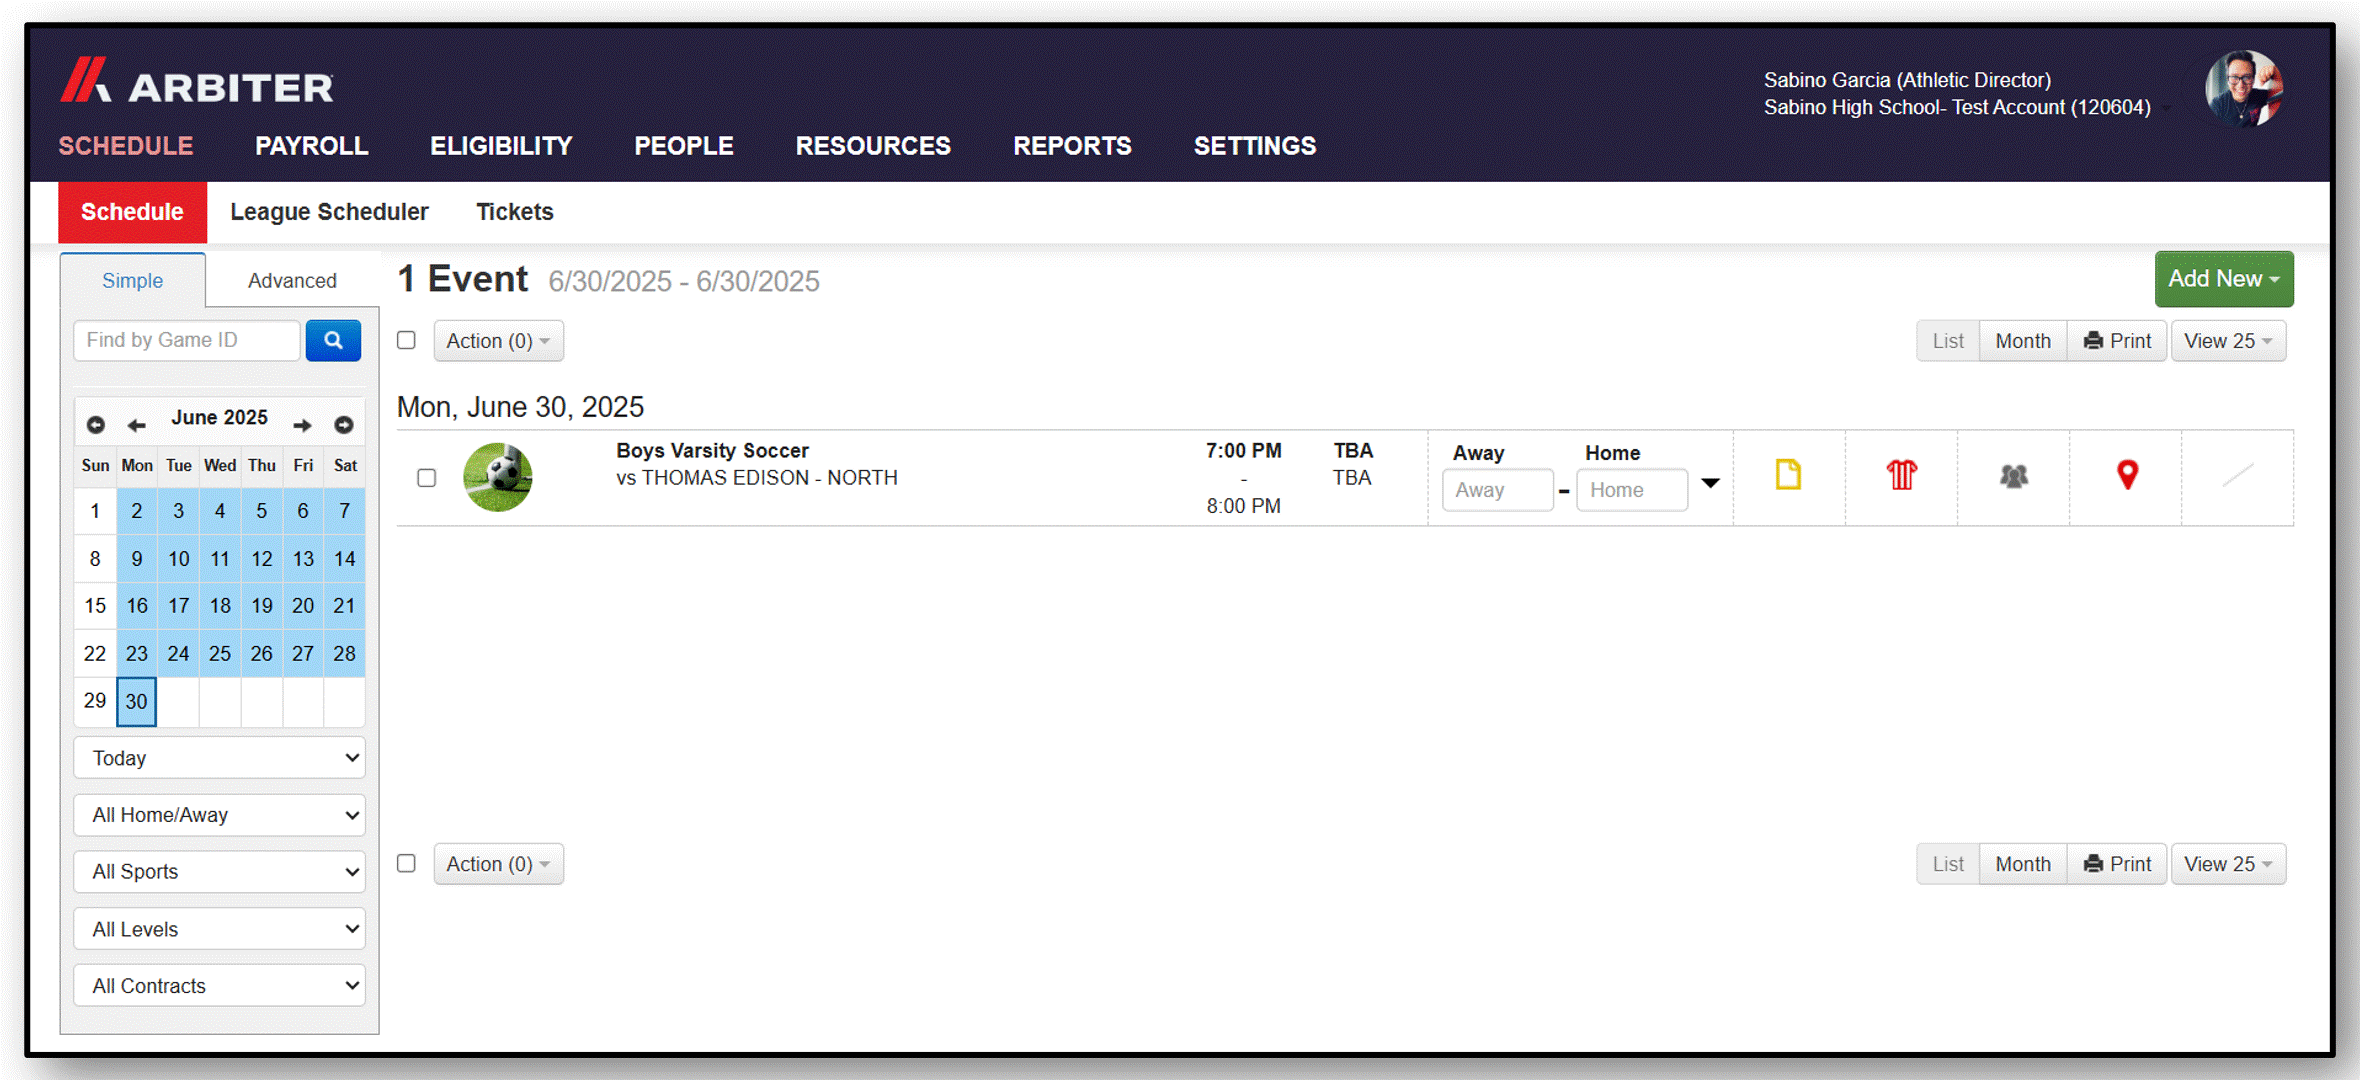The width and height of the screenshot is (2360, 1080).
Task: Click the Find by Game ID field
Action: click(x=187, y=340)
